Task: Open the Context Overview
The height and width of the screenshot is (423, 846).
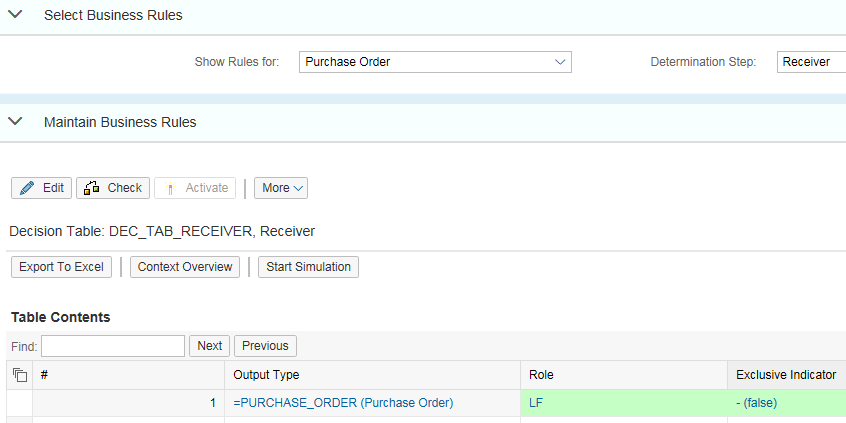Action: coord(185,267)
